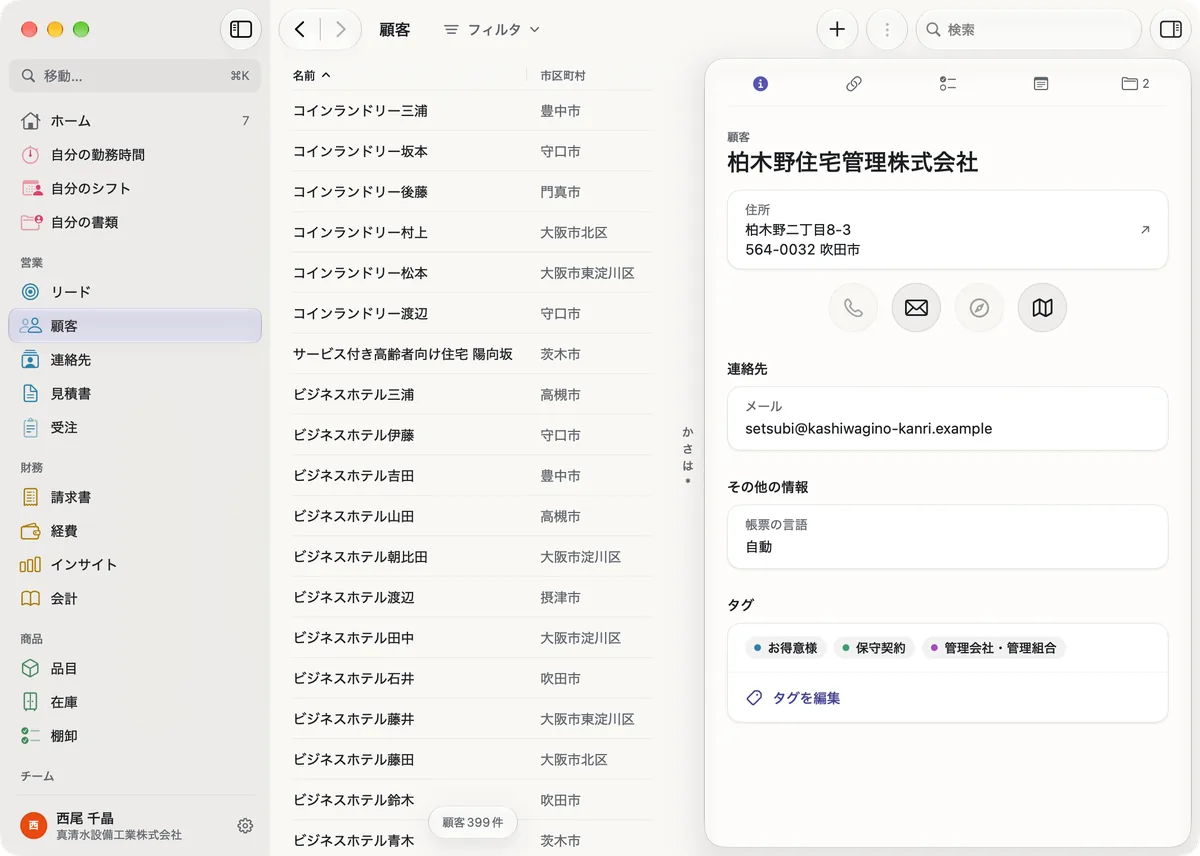Sort by the 市区町村 column header
The image size is (1200, 856).
(563, 75)
